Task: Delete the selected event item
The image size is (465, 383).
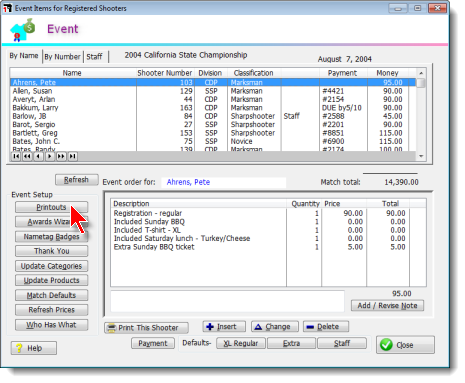Action: tap(326, 326)
